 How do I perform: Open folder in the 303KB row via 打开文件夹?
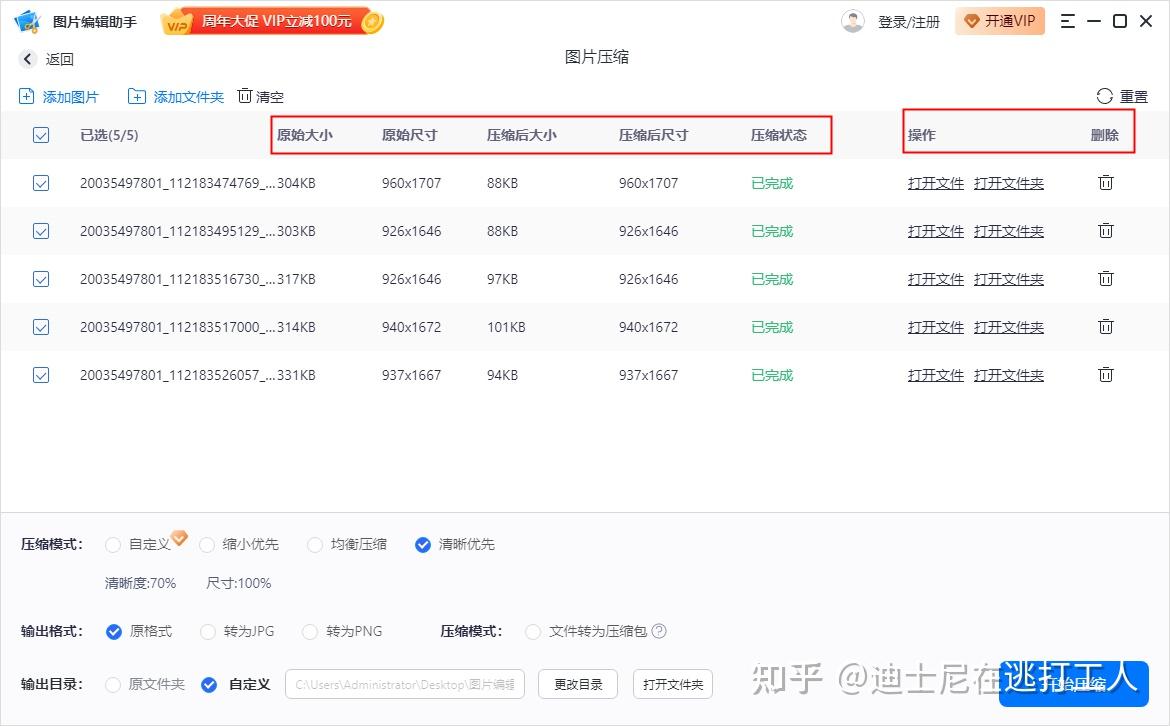(1009, 231)
